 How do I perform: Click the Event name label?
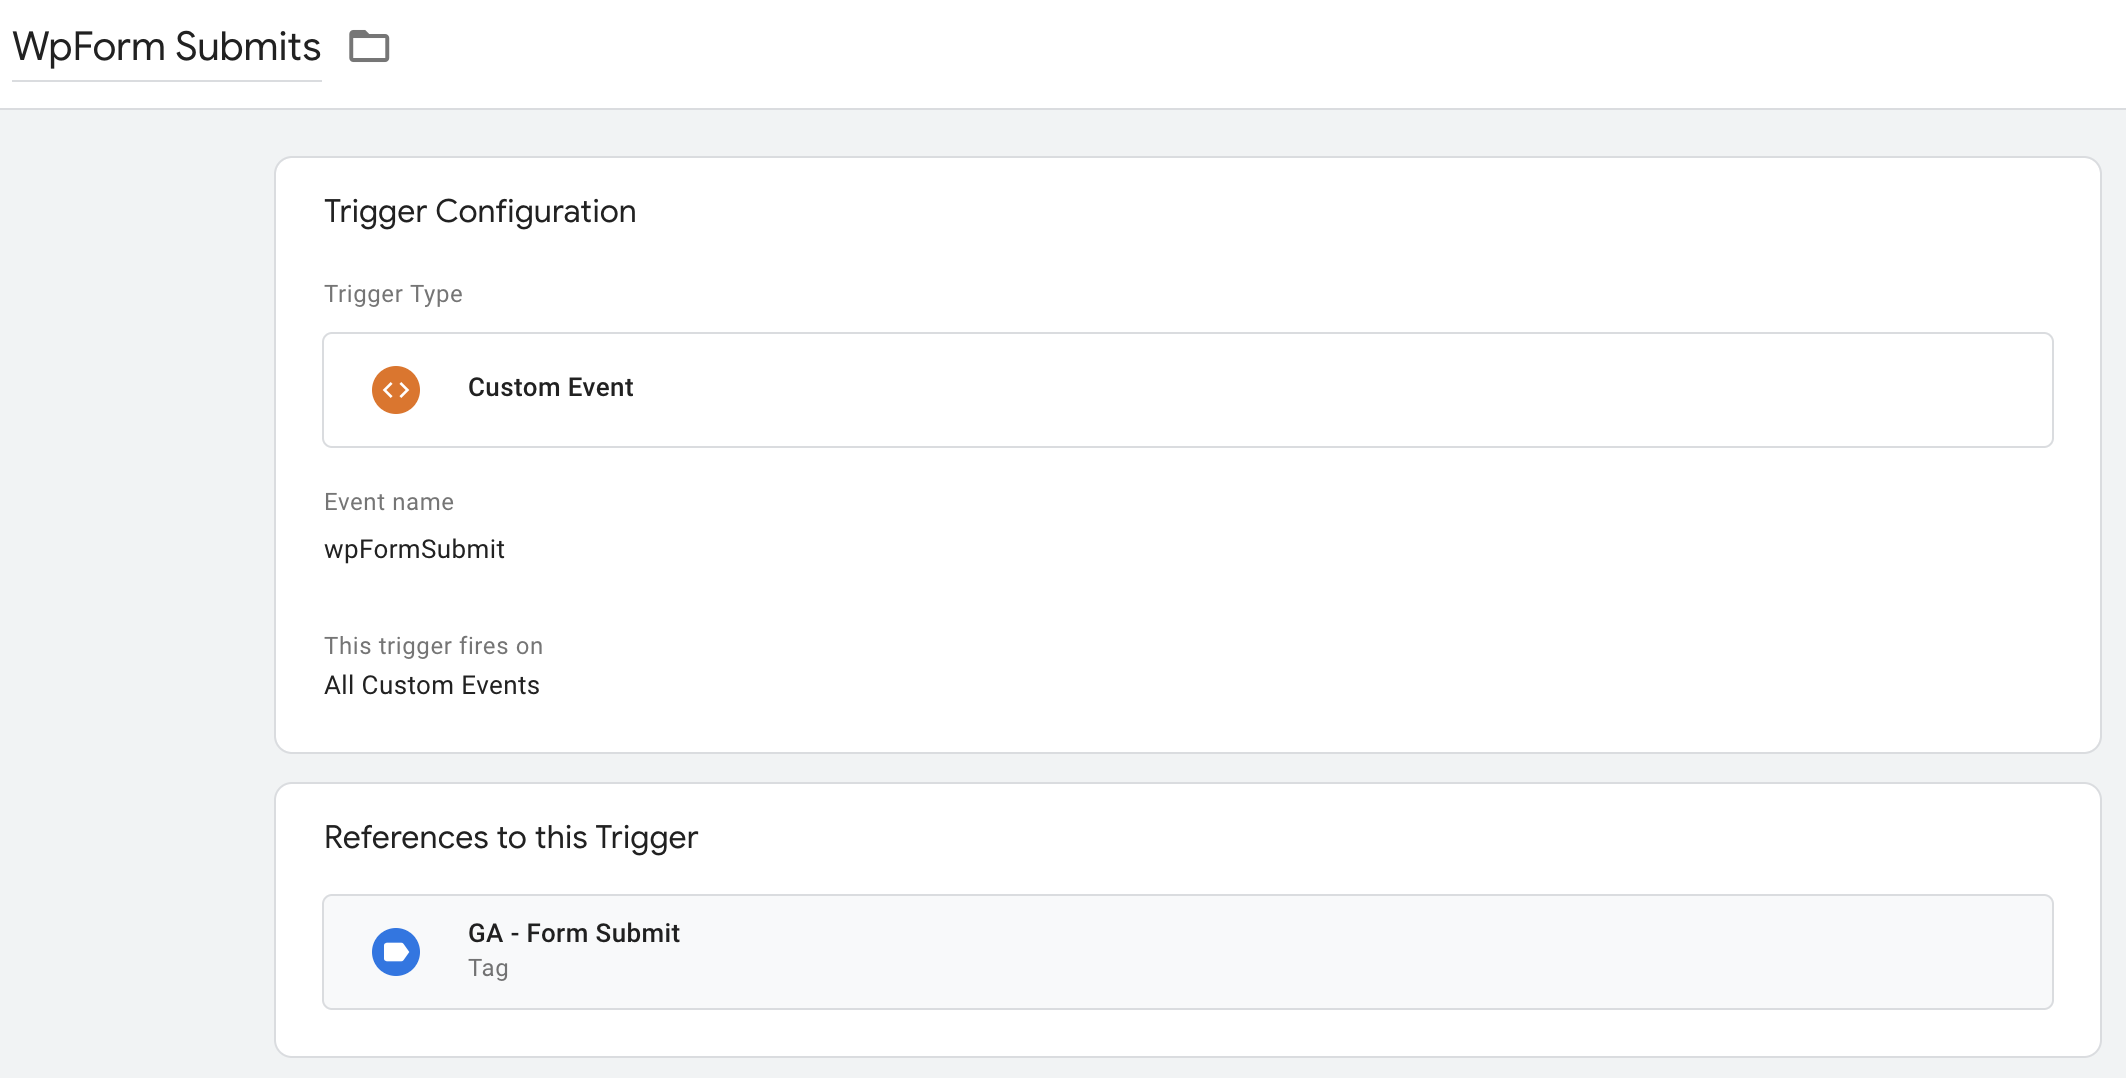[x=389, y=502]
